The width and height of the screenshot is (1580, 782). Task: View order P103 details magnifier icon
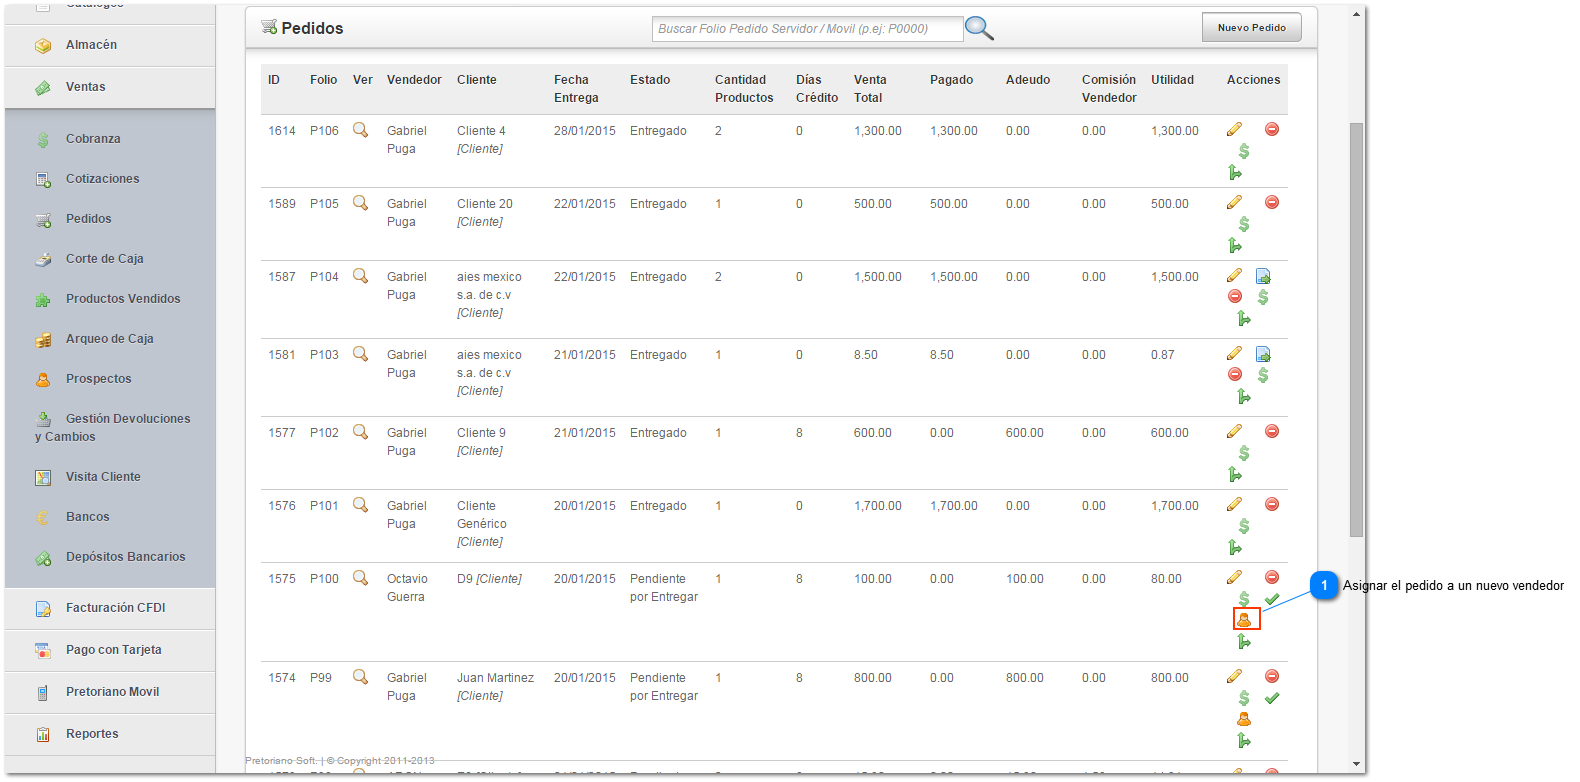[x=361, y=354]
